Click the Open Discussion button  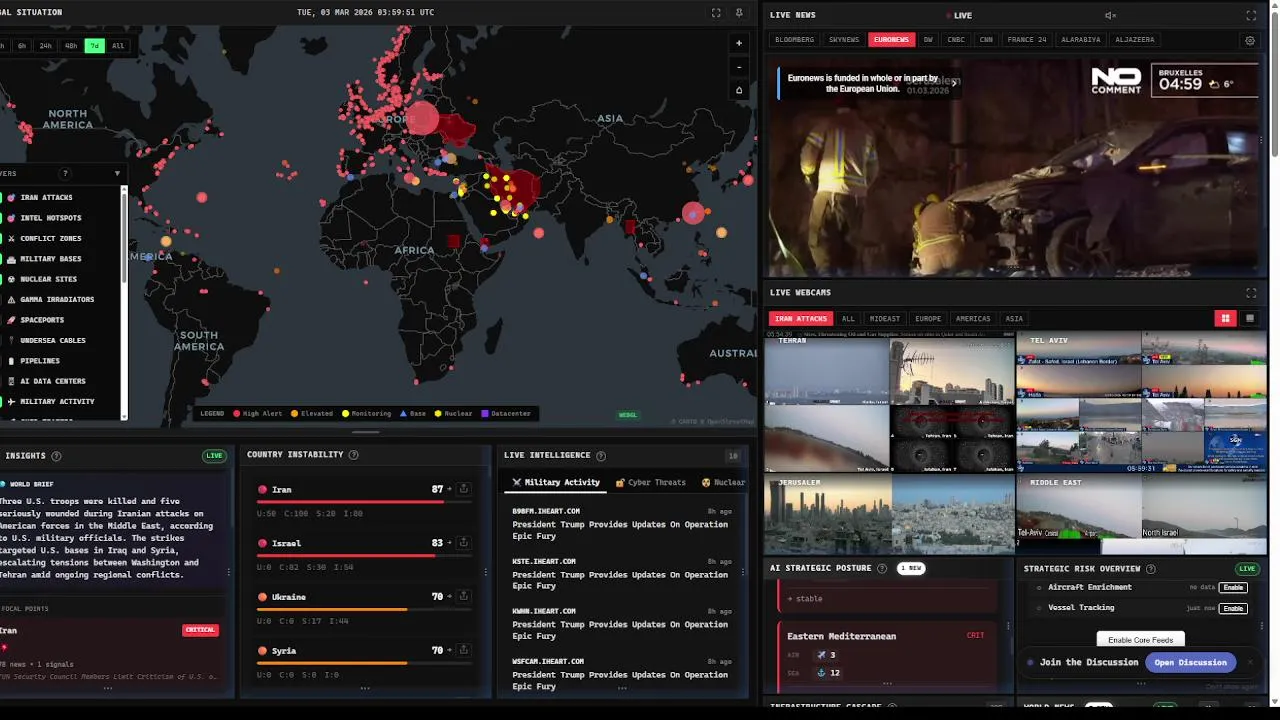(1190, 662)
